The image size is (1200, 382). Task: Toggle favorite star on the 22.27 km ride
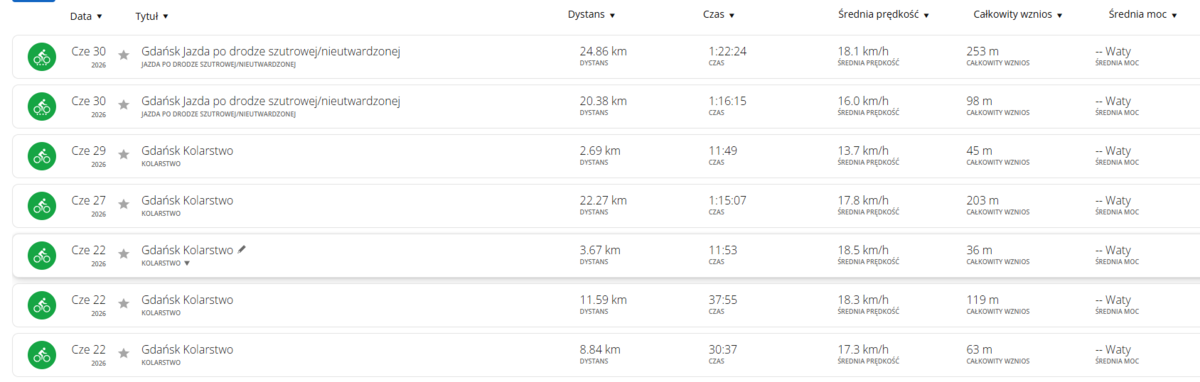pos(124,204)
